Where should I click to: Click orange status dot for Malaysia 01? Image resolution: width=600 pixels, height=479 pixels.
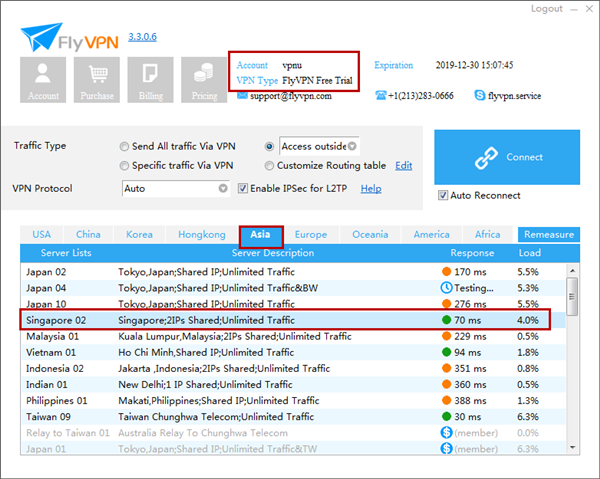446,336
